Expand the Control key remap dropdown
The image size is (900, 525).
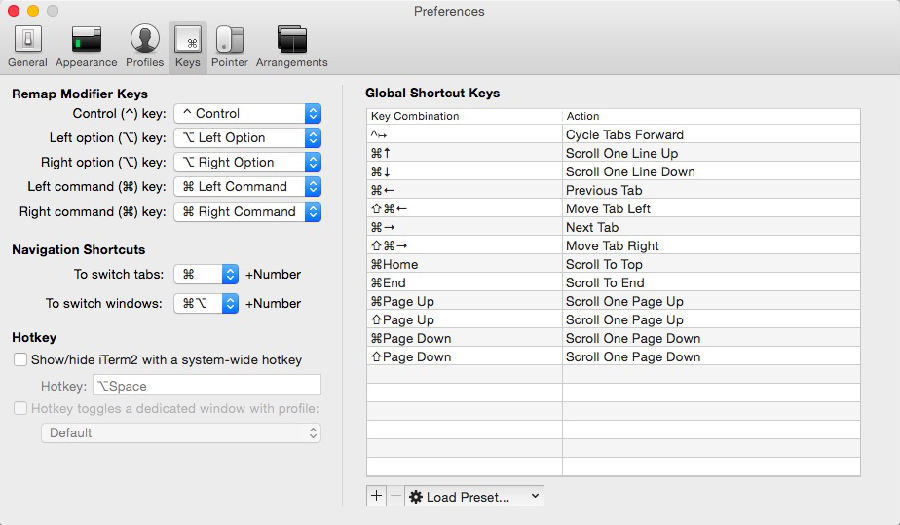(246, 114)
